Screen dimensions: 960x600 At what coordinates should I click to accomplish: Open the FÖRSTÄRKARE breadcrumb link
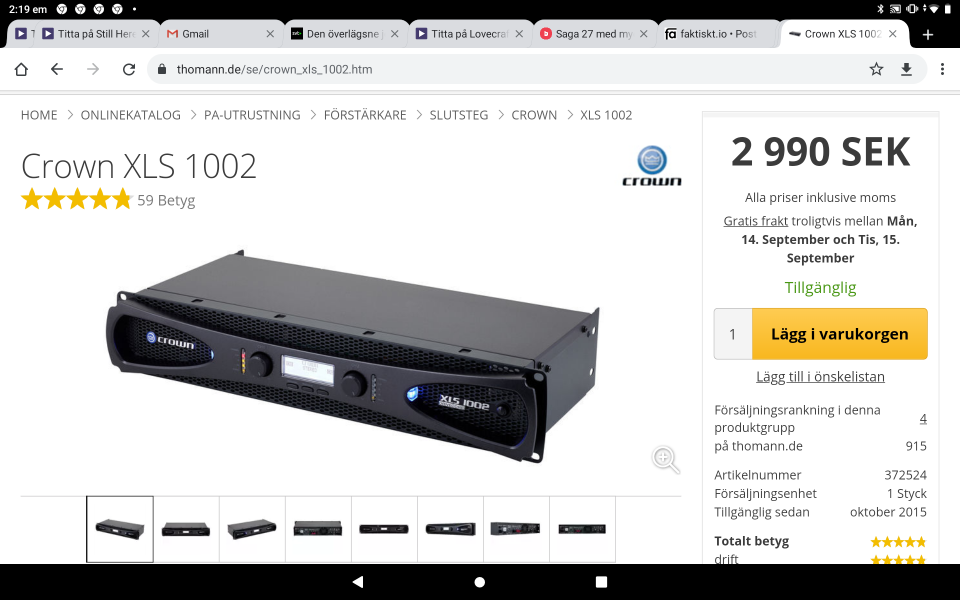(x=365, y=115)
